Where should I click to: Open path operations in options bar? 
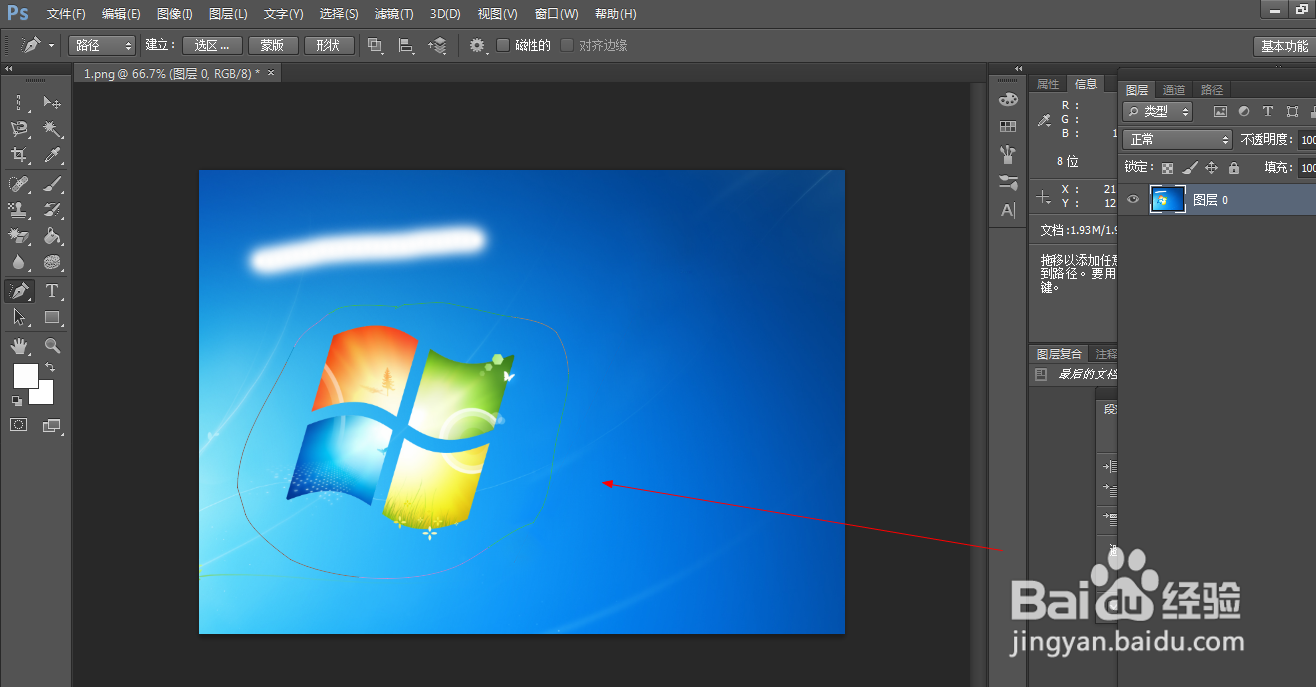coord(375,45)
